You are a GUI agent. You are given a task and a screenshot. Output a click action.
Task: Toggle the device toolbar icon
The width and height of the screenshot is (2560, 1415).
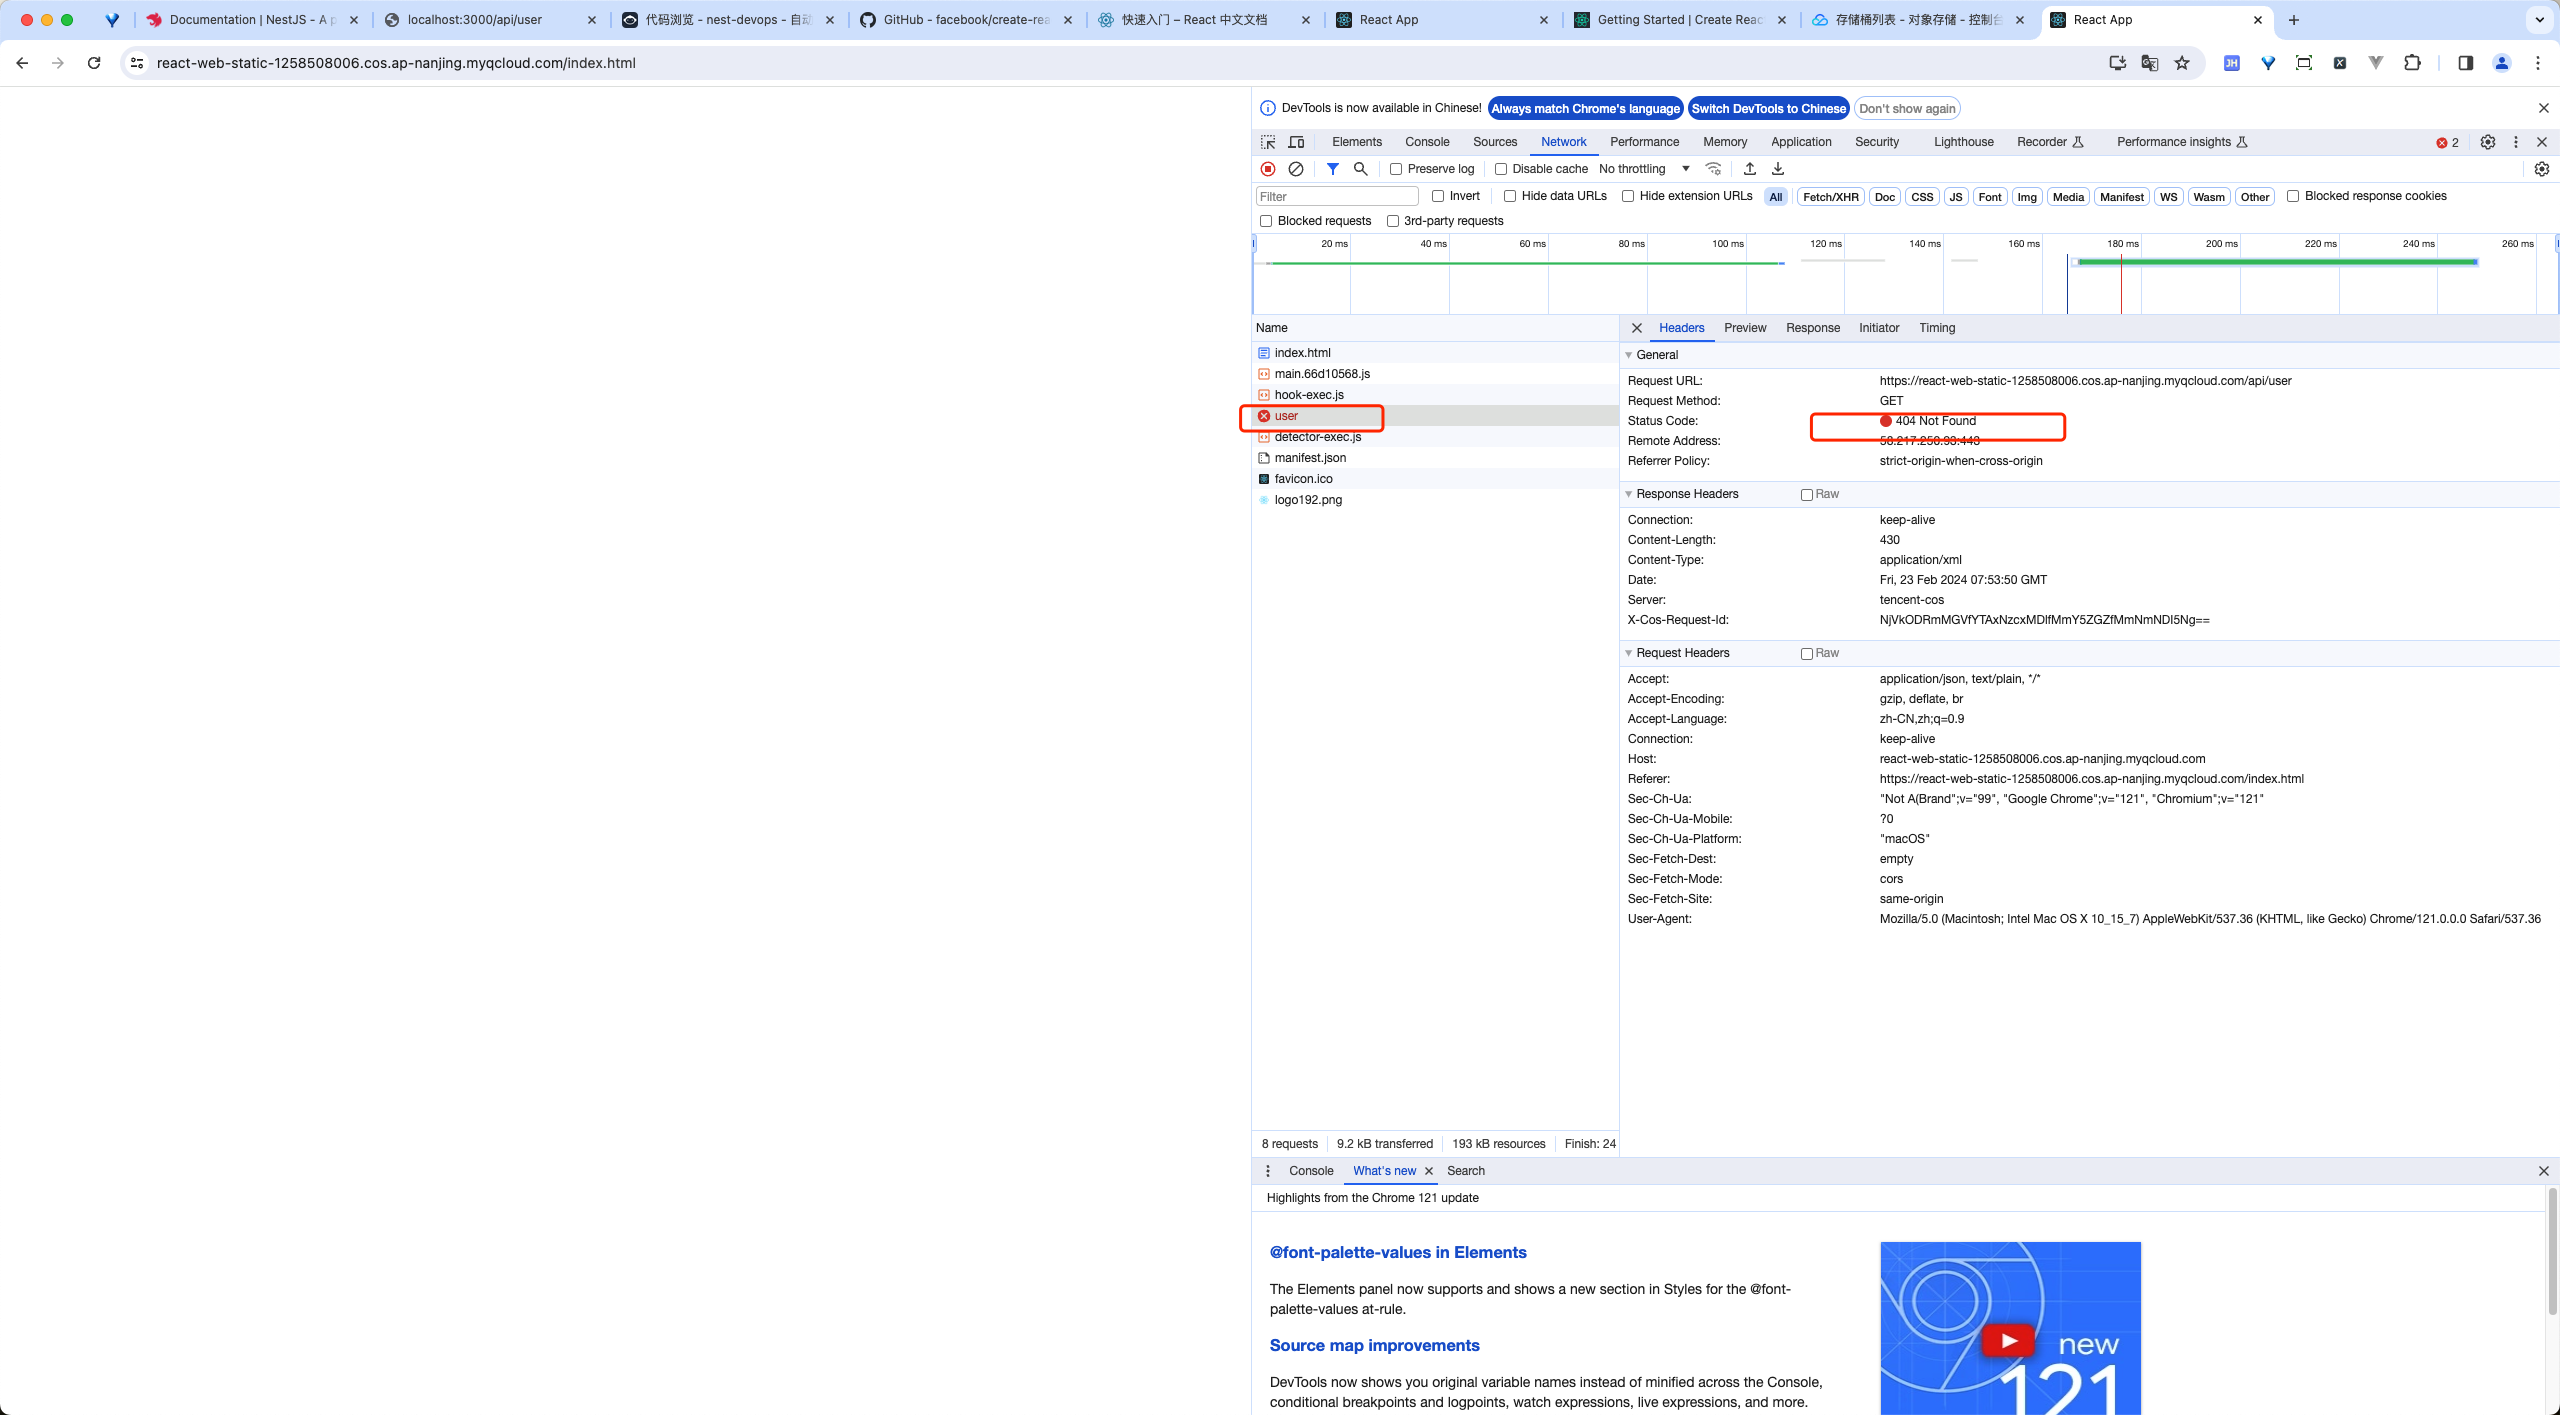coord(1297,142)
